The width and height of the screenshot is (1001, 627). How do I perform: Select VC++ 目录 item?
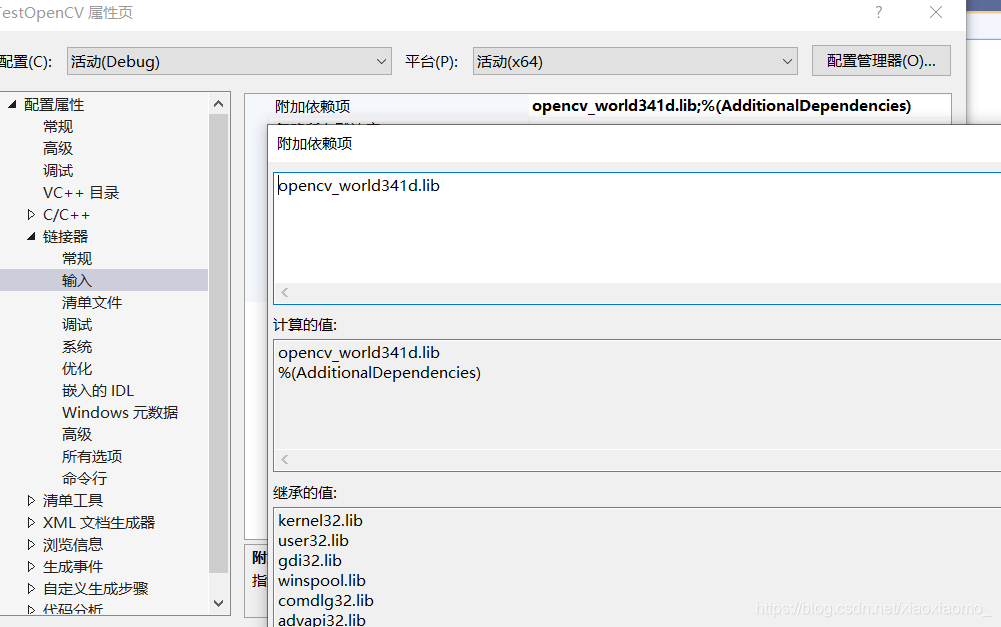[x=81, y=192]
